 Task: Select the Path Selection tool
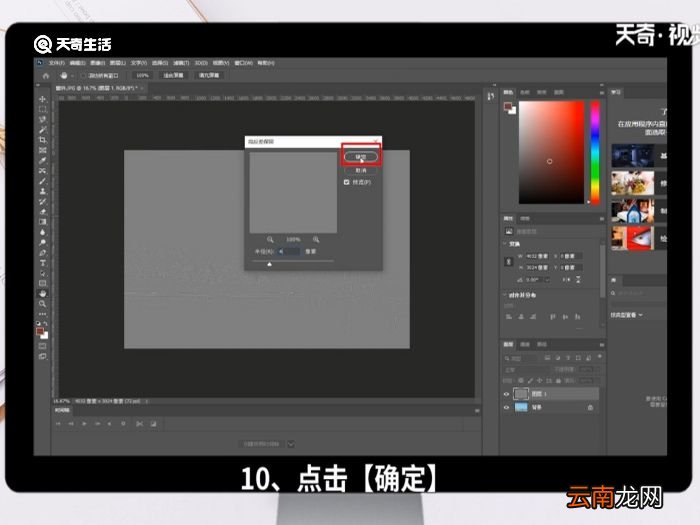pos(42,273)
